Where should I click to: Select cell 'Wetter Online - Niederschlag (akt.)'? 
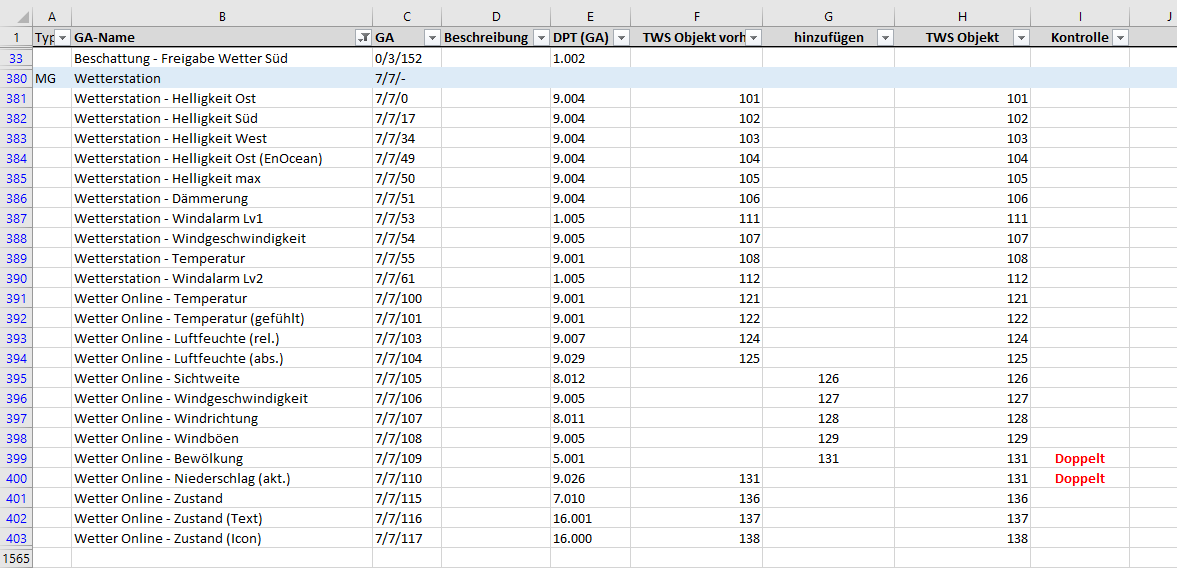pos(222,478)
